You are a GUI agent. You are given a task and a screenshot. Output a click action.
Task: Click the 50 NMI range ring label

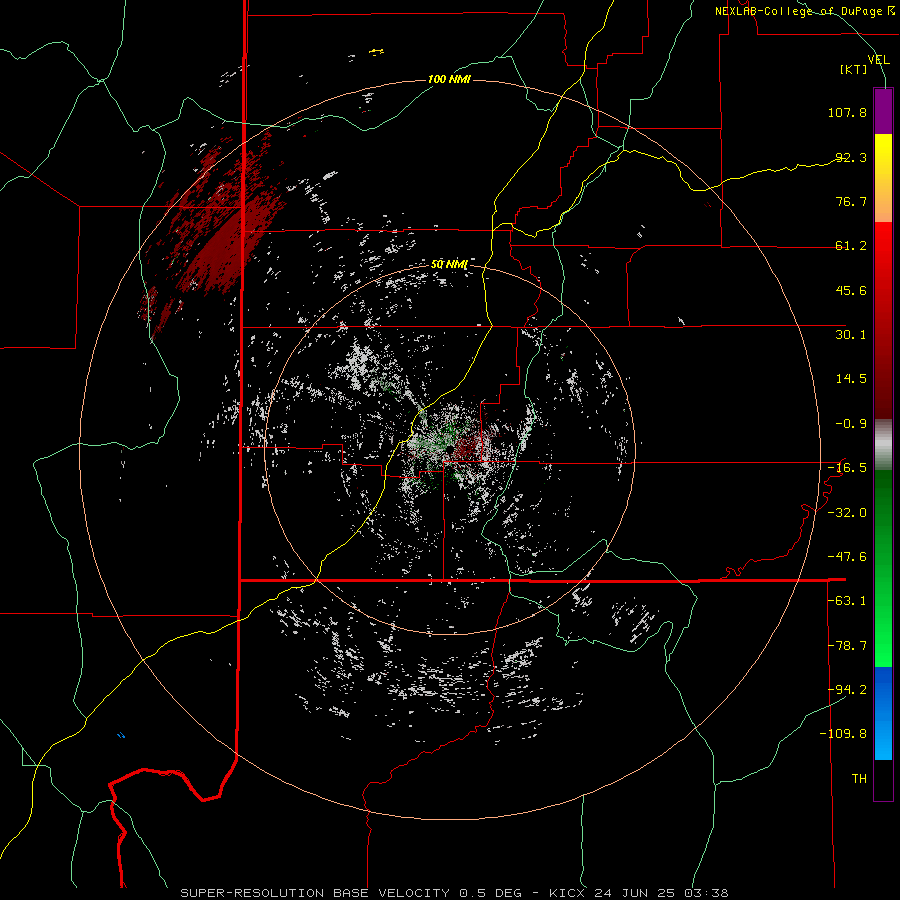click(449, 264)
